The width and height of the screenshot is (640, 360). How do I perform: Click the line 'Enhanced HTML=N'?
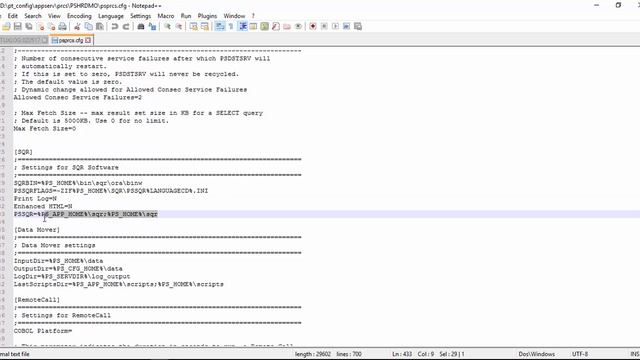coord(43,207)
